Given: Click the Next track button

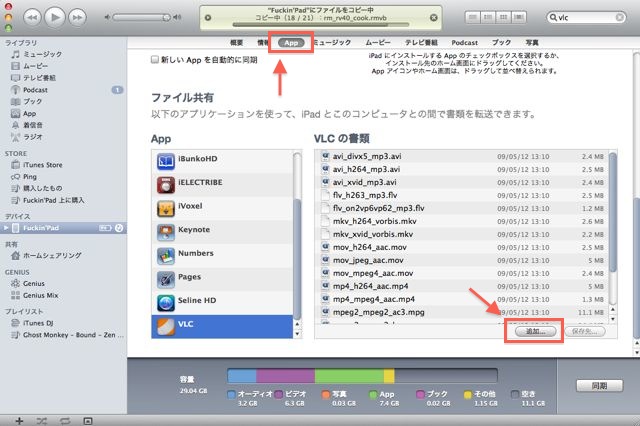Looking at the screenshot, I should [x=78, y=18].
